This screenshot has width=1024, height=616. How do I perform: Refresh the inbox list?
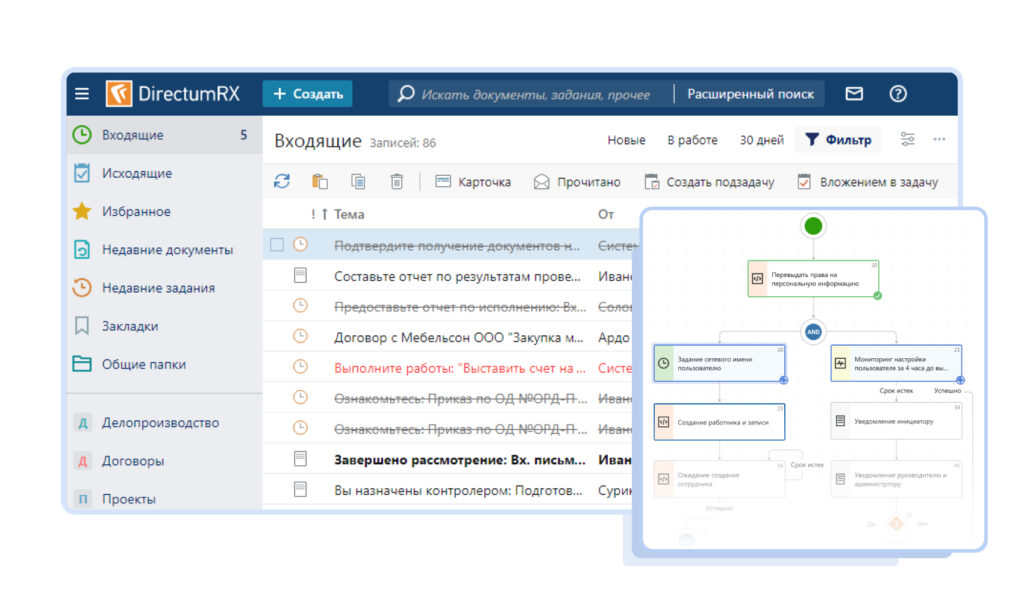click(281, 182)
